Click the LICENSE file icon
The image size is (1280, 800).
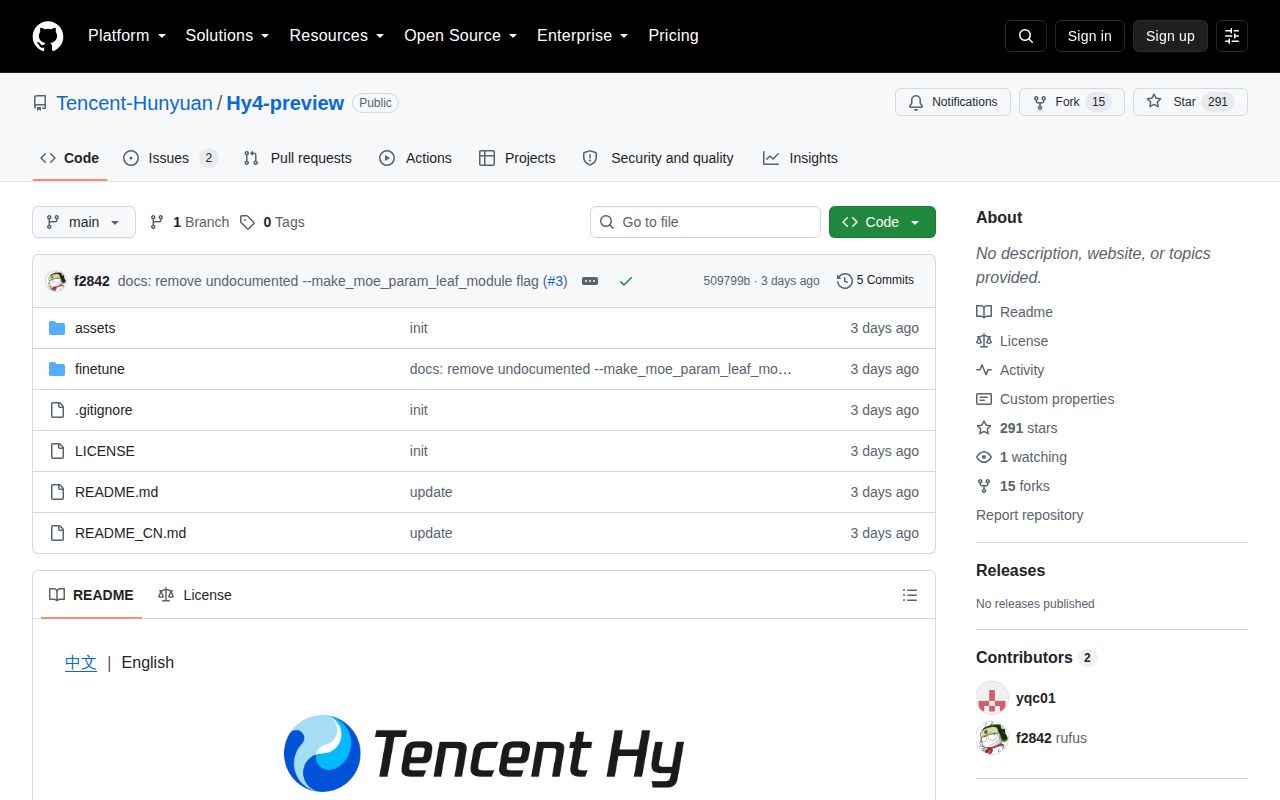pyautogui.click(x=57, y=451)
